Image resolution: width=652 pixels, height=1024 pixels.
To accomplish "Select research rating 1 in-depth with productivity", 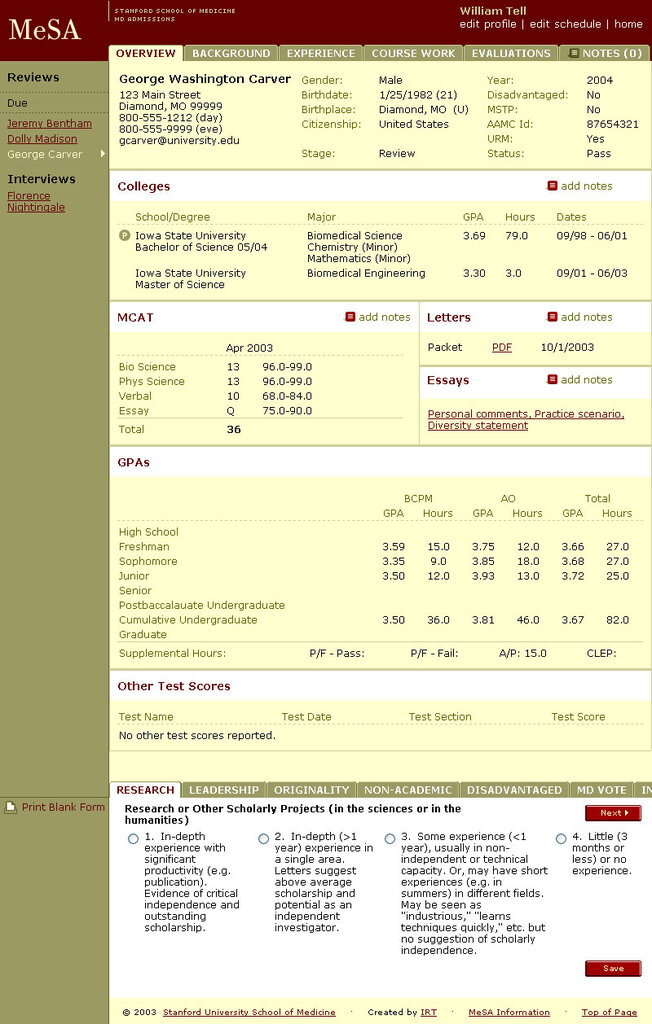I will tap(133, 839).
